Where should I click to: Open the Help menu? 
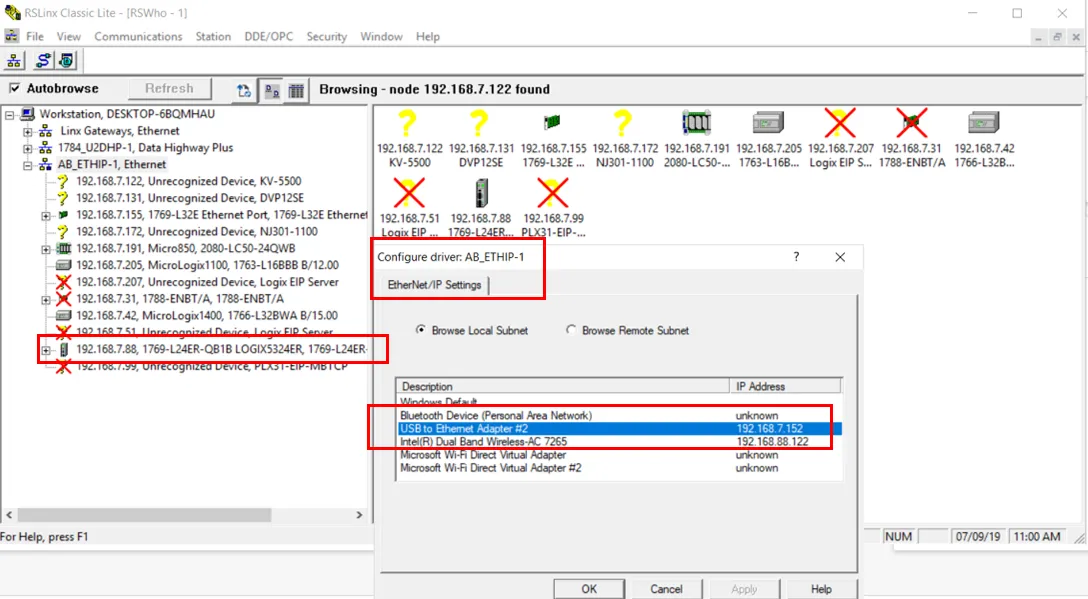pos(427,36)
